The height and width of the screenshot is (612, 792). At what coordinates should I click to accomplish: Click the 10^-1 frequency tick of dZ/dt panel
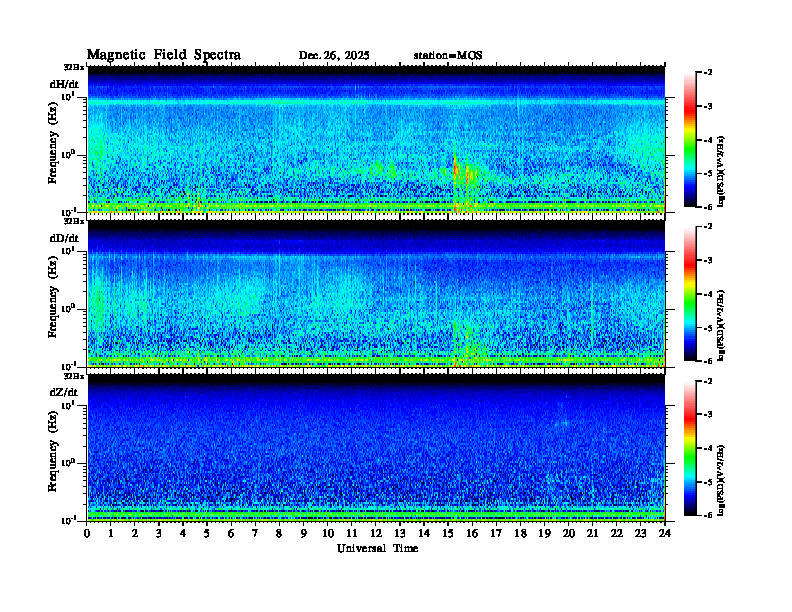point(68,520)
